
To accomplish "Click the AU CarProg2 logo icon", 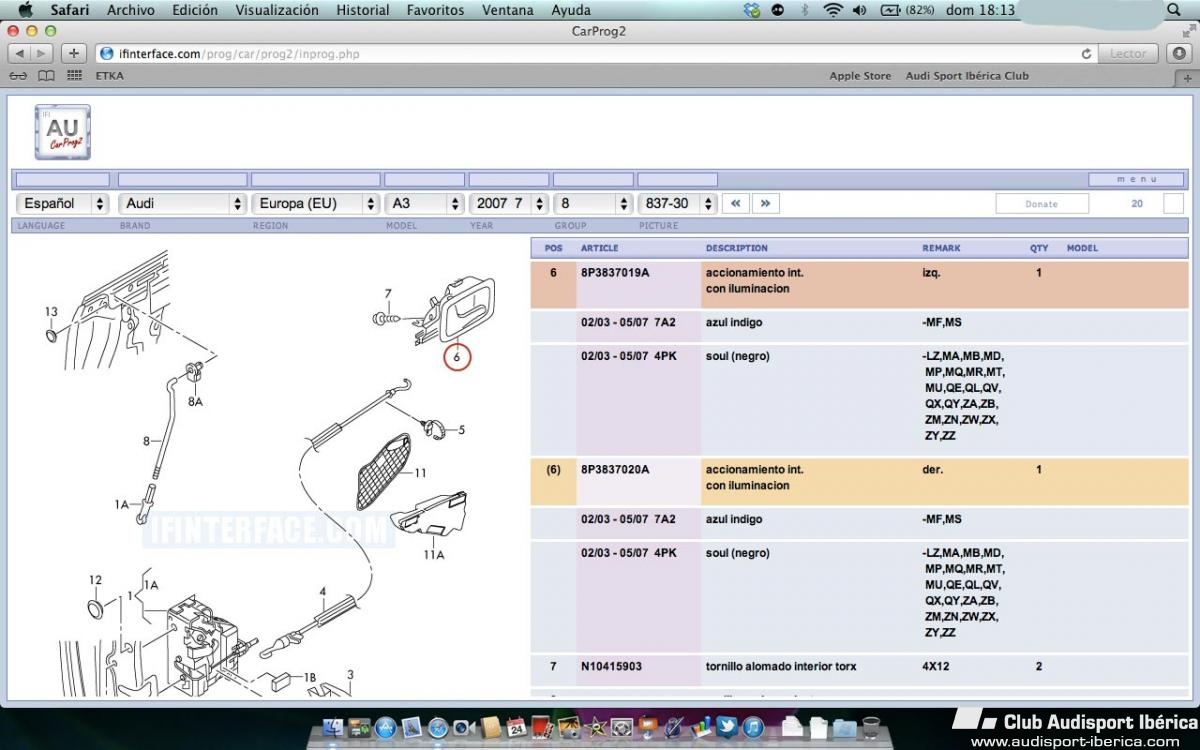I will [62, 132].
